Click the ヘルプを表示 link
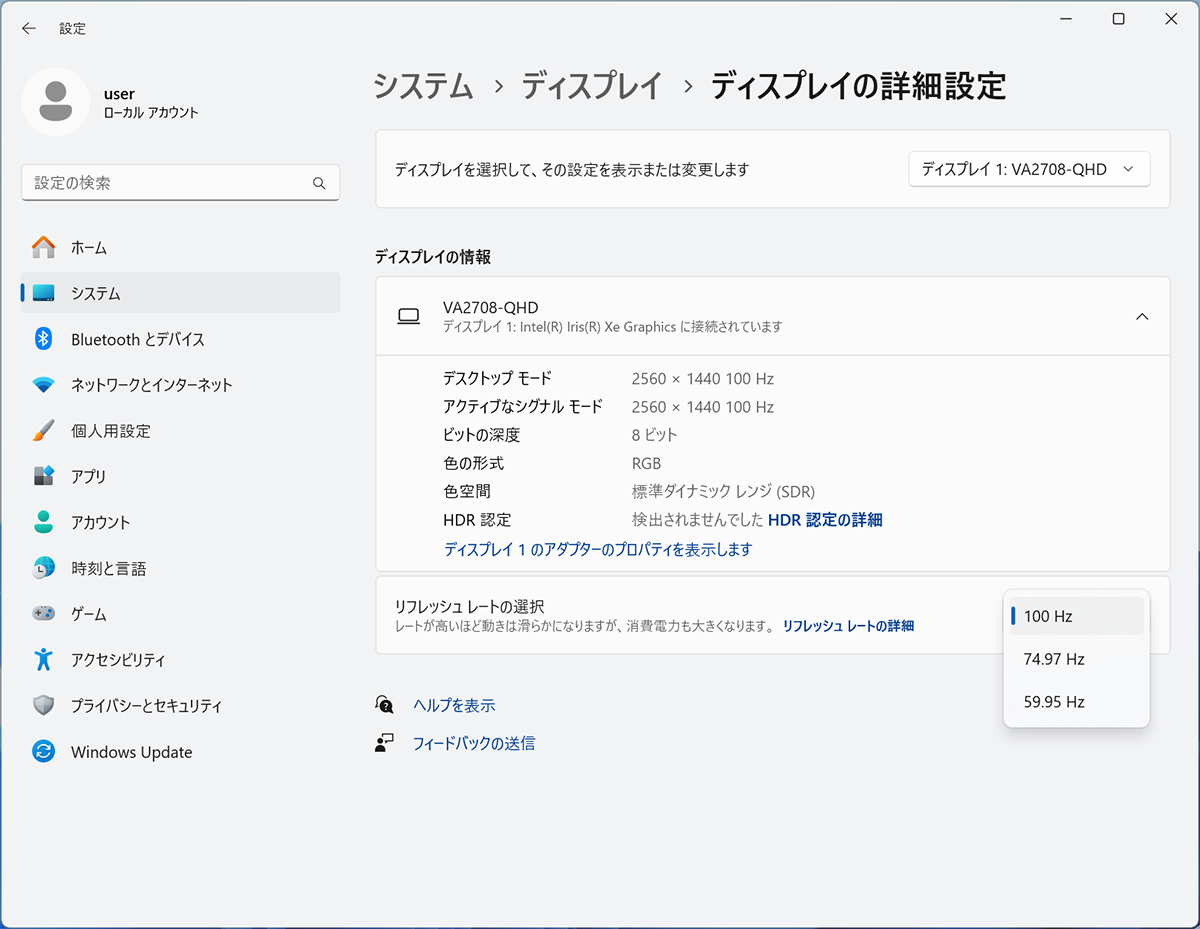The width and height of the screenshot is (1200, 929). (454, 705)
